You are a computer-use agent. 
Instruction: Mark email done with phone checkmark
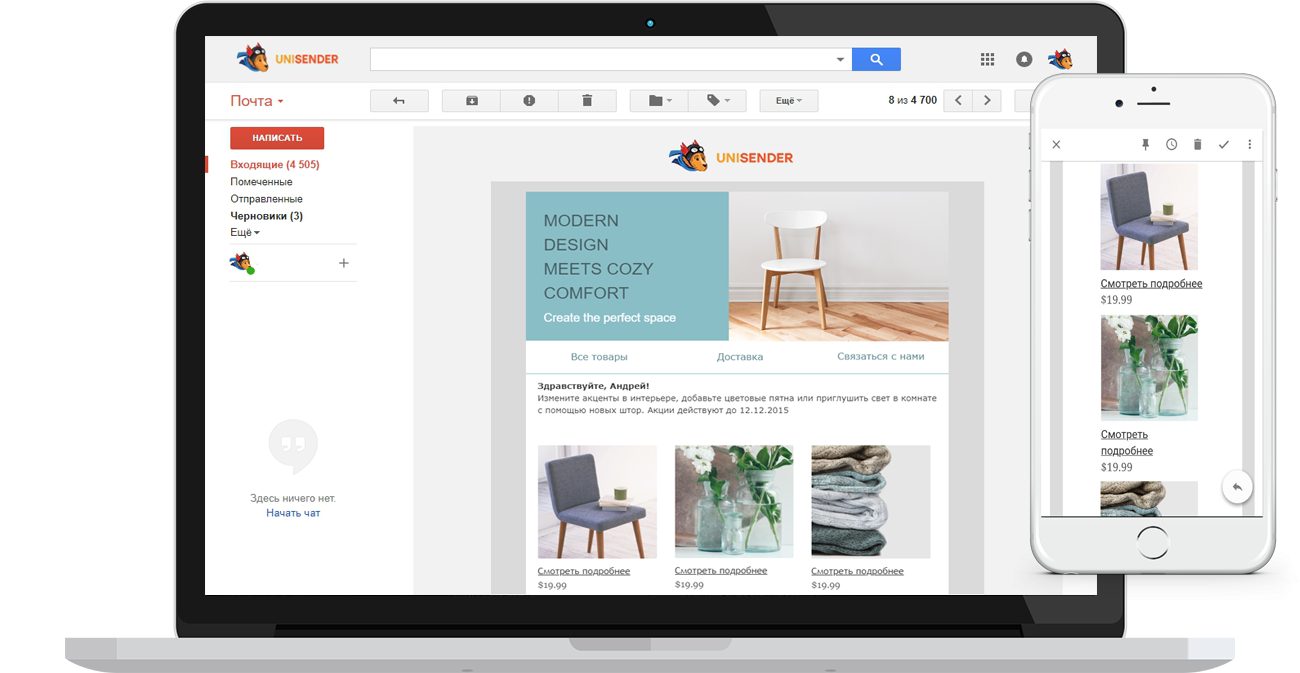(x=1223, y=145)
